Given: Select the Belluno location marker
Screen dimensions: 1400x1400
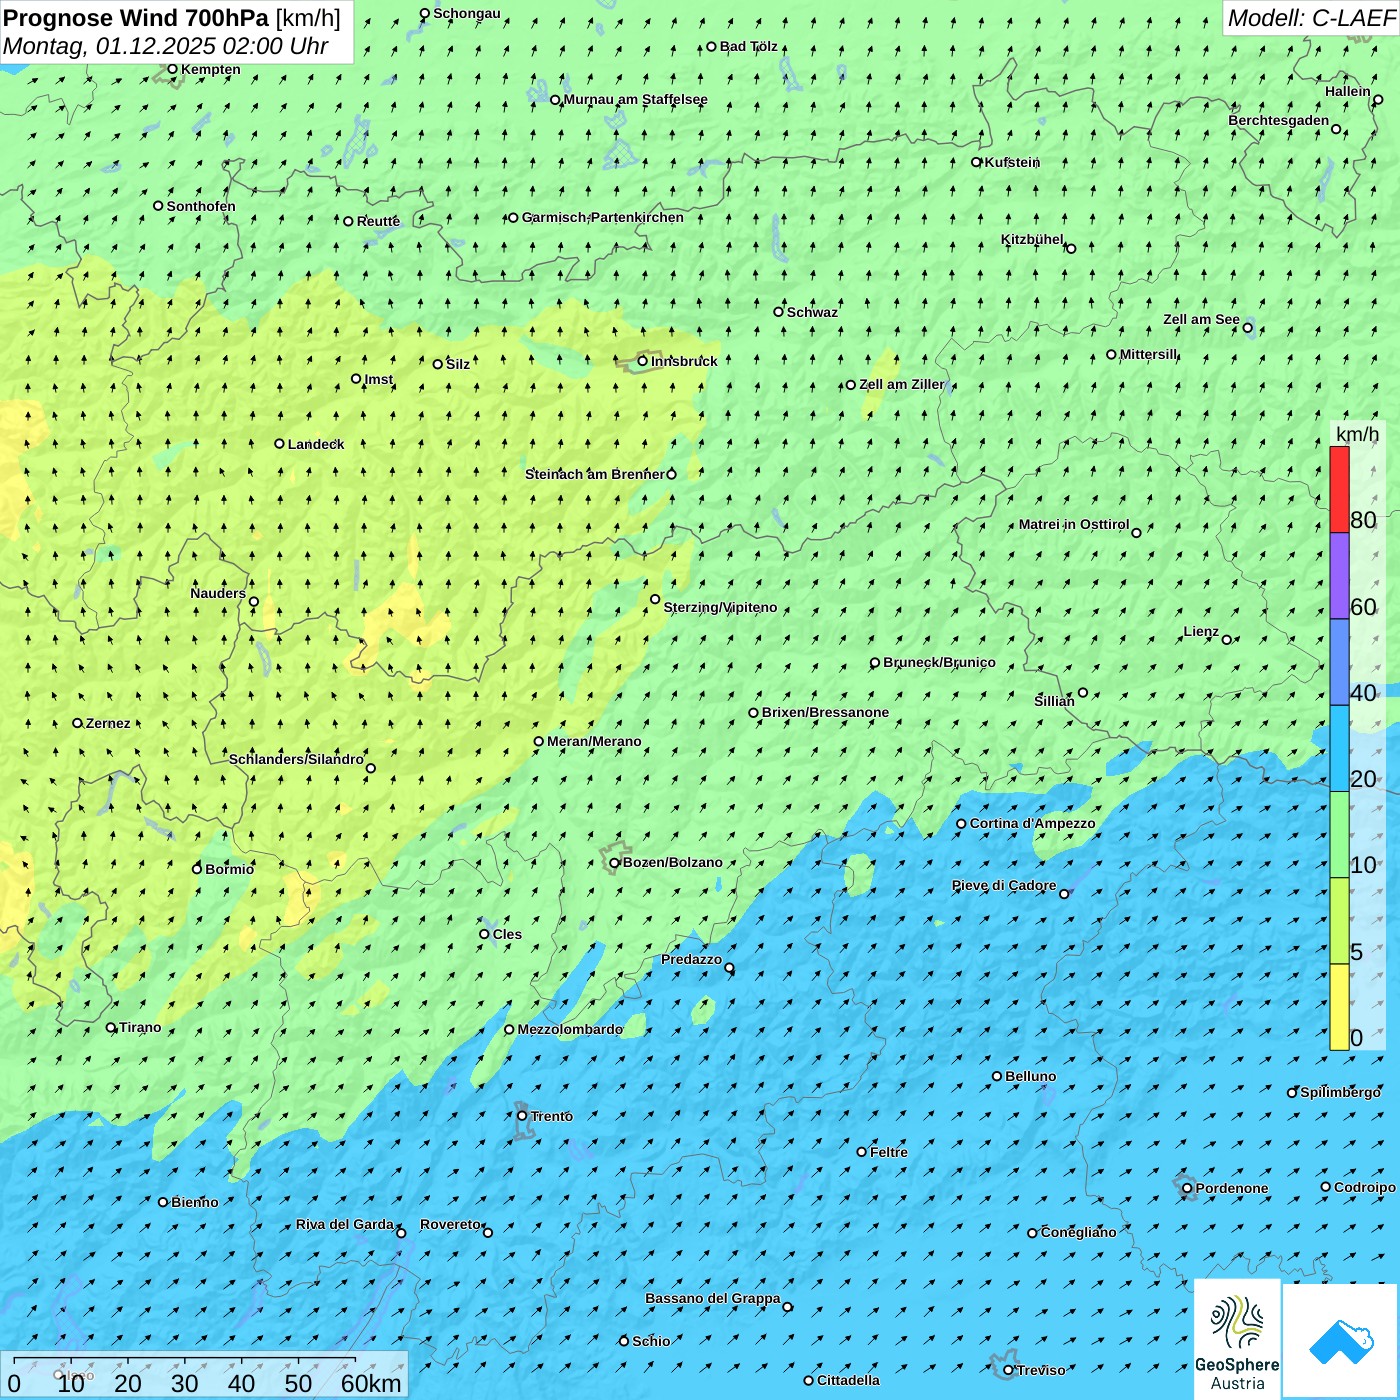Looking at the screenshot, I should click(x=997, y=1076).
